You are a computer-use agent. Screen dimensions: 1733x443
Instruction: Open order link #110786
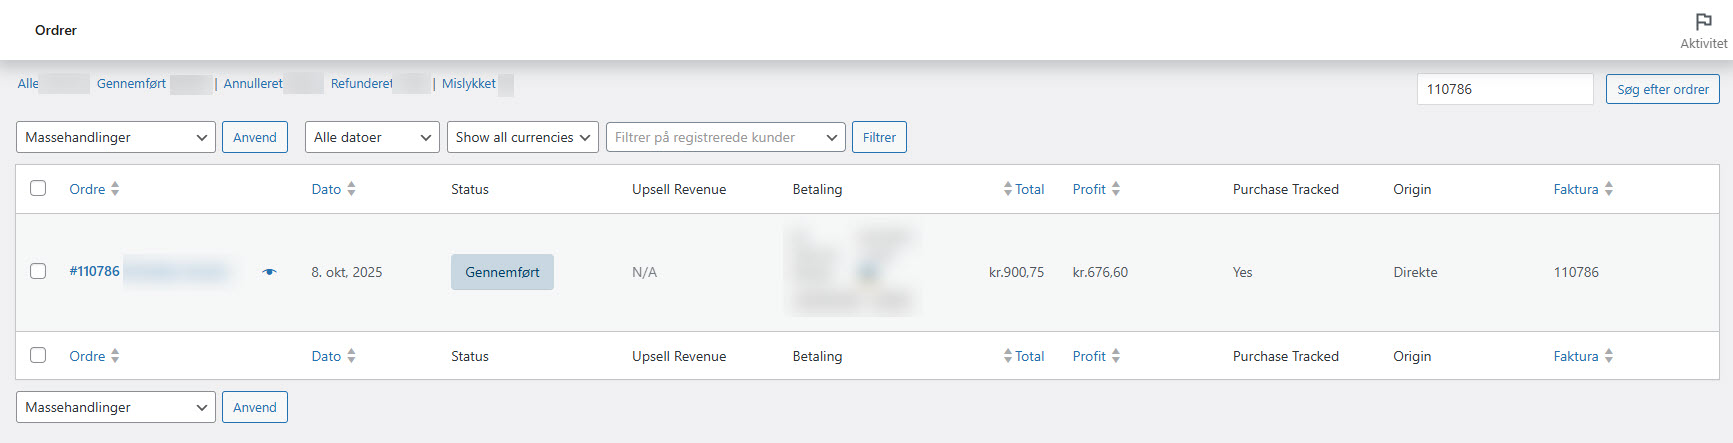click(94, 271)
